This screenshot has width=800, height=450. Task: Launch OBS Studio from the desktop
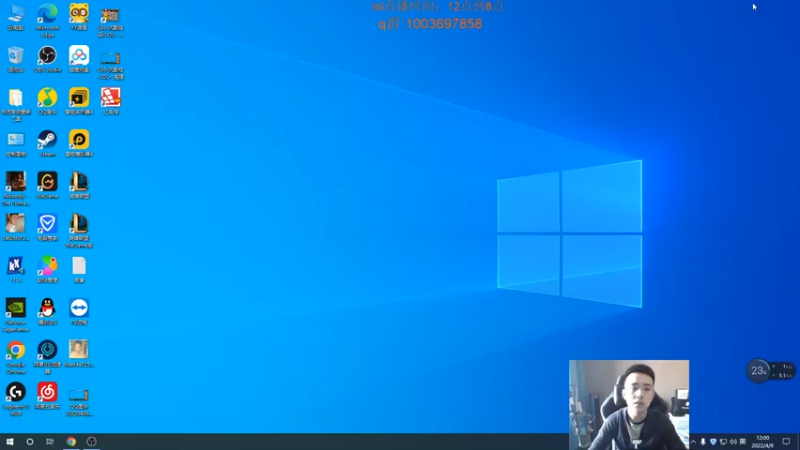[x=47, y=60]
